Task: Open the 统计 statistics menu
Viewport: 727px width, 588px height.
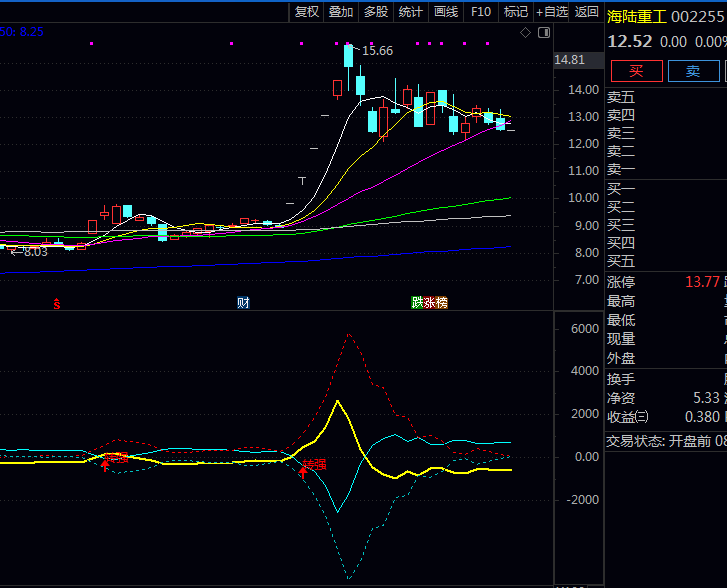Action: [411, 12]
